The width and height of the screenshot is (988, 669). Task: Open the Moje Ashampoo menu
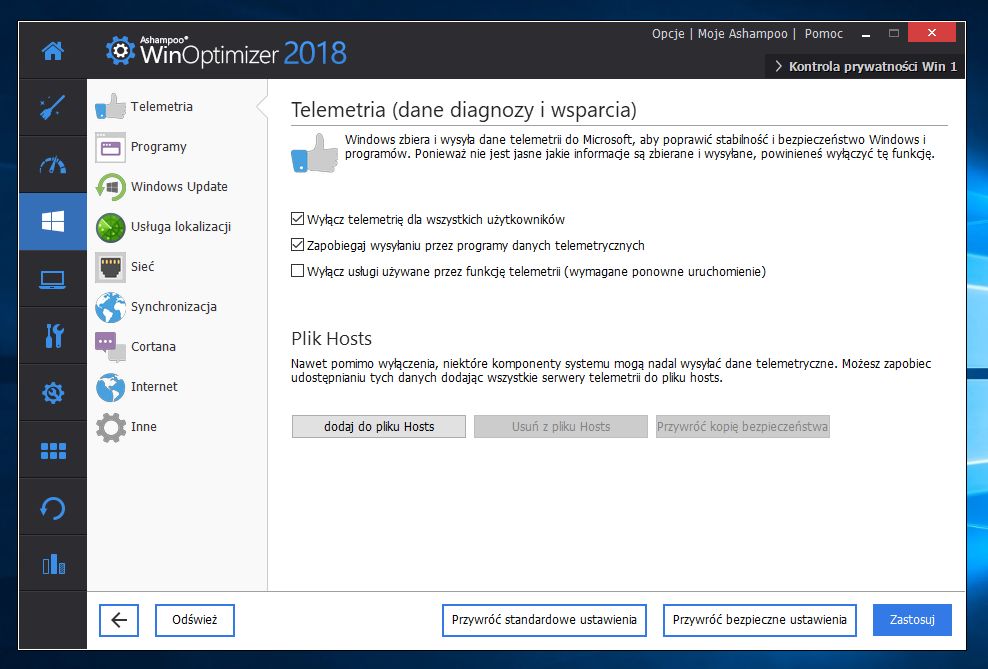(742, 33)
